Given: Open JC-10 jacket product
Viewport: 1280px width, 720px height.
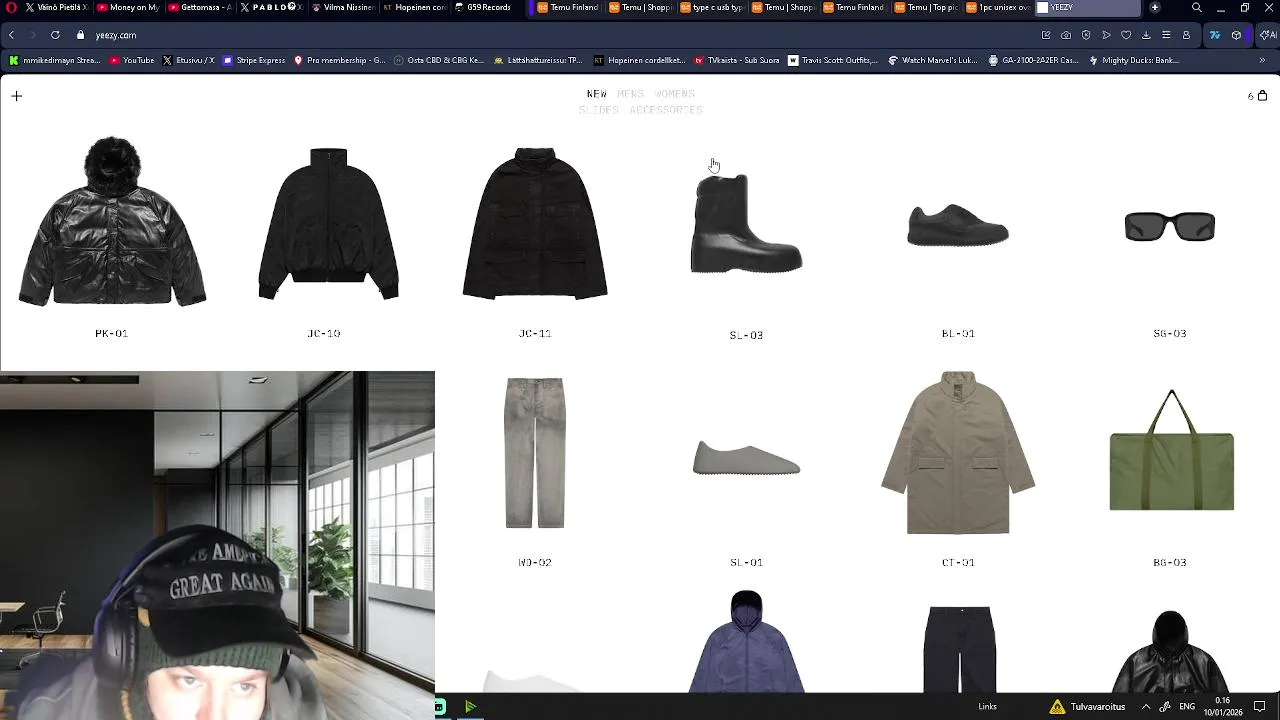Looking at the screenshot, I should (x=328, y=223).
